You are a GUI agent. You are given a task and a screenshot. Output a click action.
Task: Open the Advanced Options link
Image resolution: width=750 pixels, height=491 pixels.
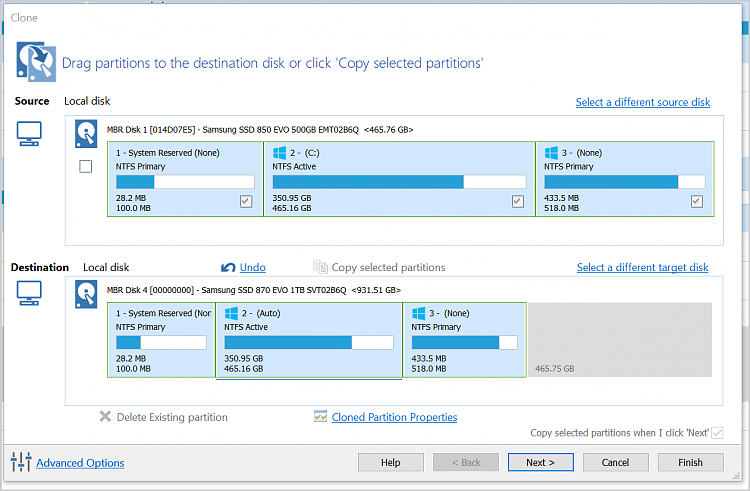pyautogui.click(x=80, y=463)
